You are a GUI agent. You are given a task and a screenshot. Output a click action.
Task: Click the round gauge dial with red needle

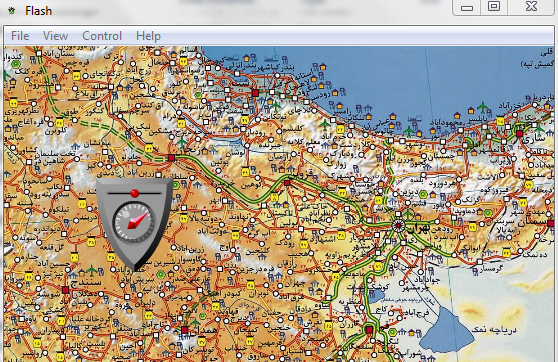point(134,222)
